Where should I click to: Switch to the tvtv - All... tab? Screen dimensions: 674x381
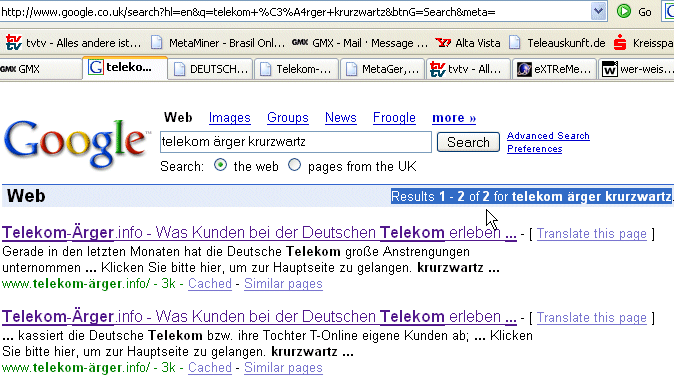click(469, 69)
